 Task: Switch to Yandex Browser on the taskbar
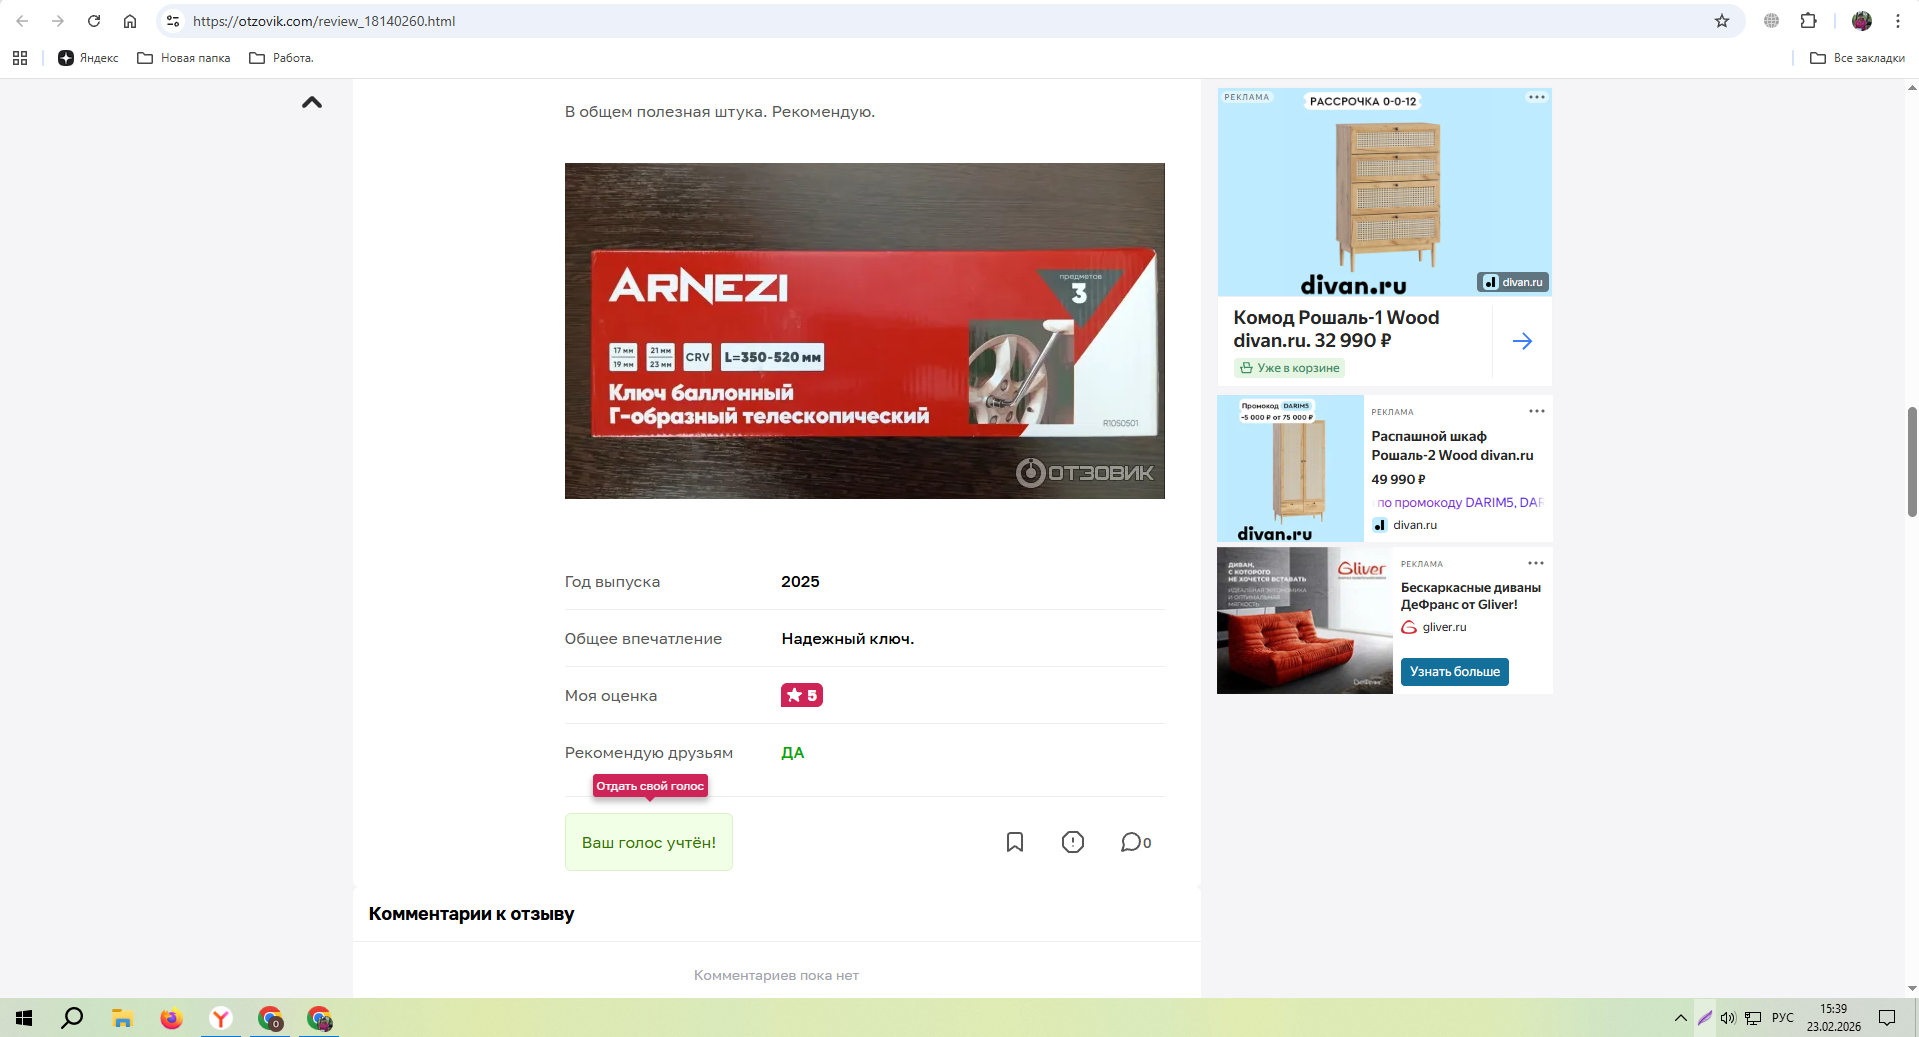click(x=221, y=1018)
